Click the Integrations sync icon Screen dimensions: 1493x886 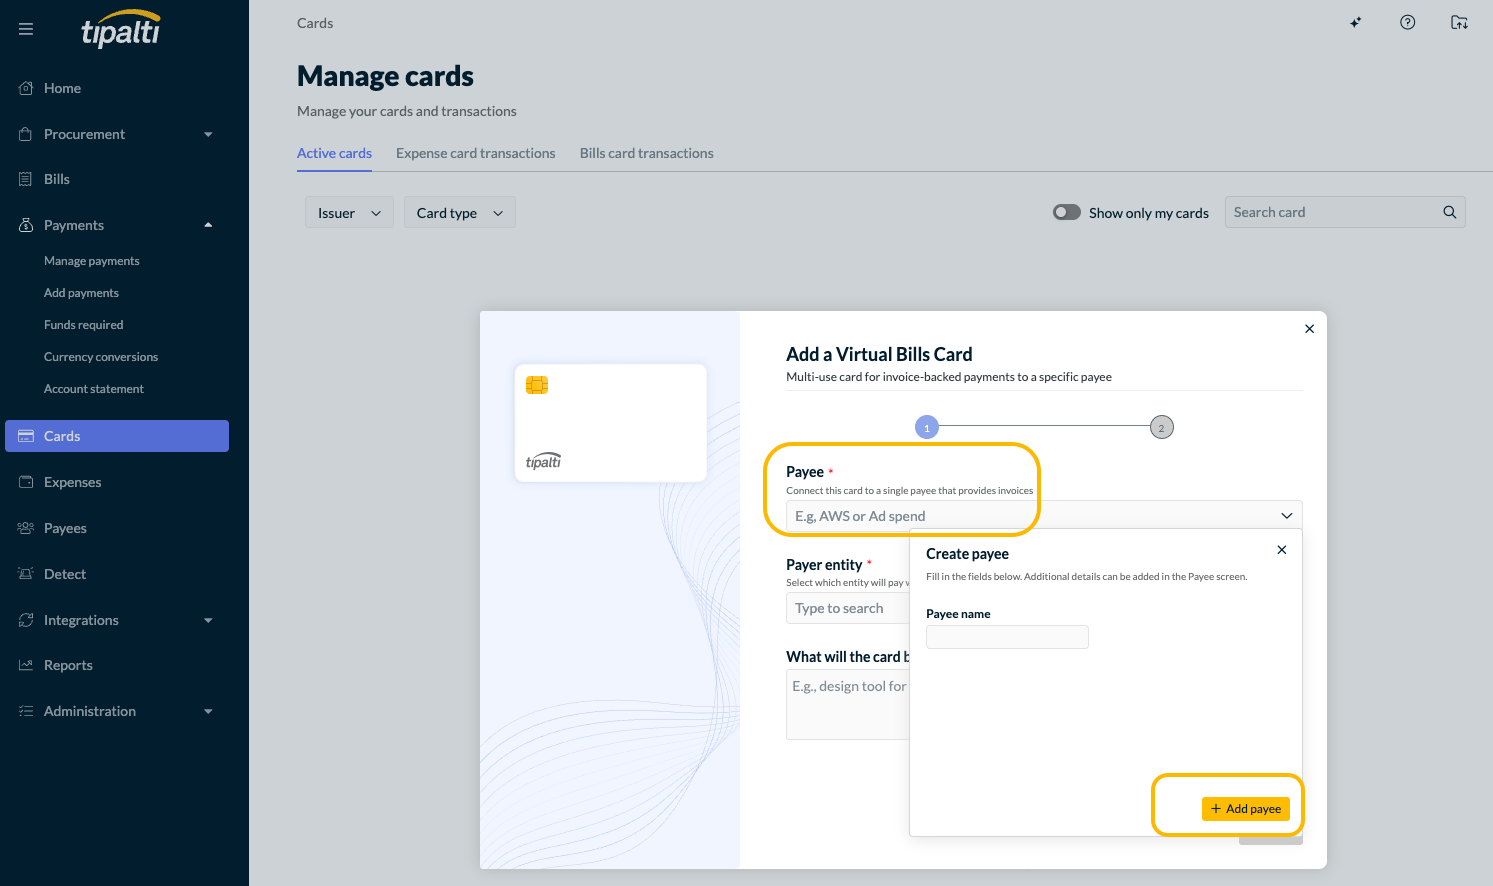tap(26, 620)
